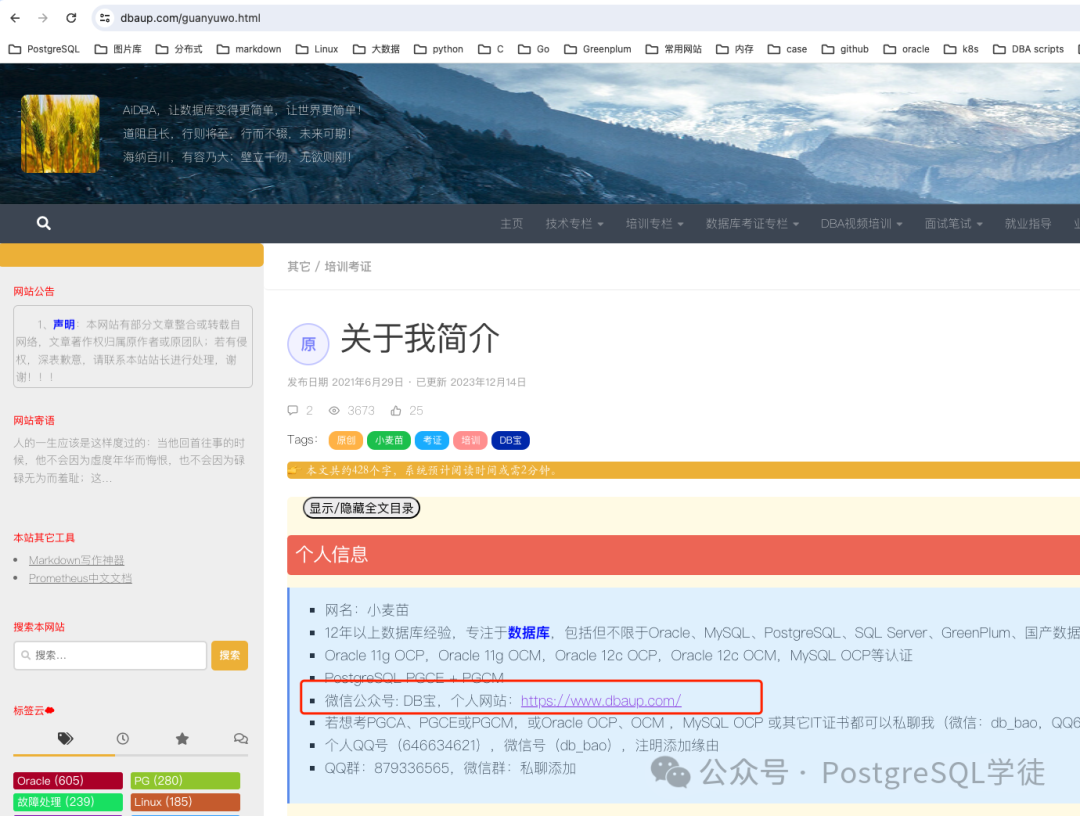Select the tags icon tab in tag cloud

coord(65,739)
